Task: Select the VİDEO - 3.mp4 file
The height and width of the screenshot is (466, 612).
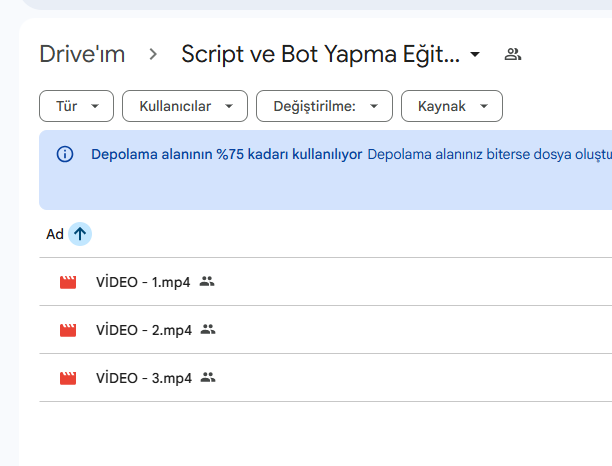Action: pos(326,378)
